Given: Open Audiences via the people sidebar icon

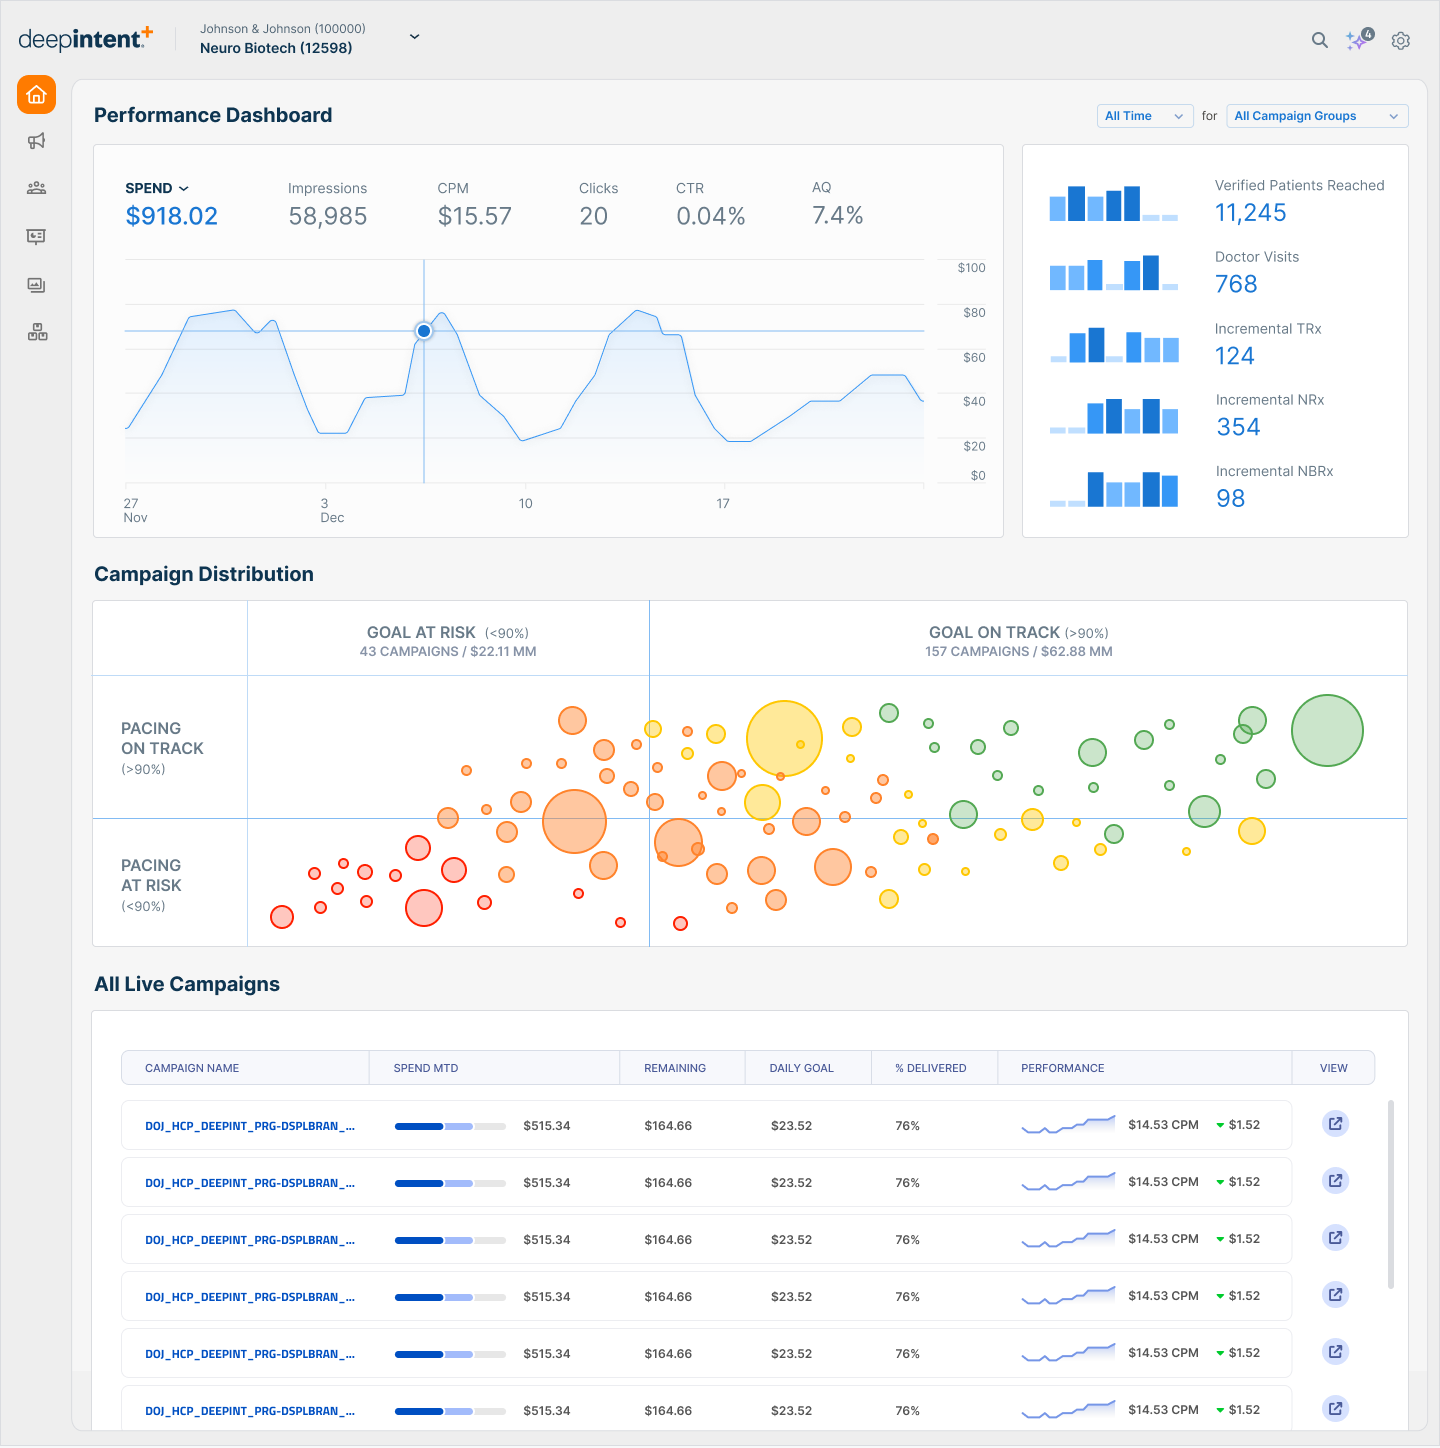Looking at the screenshot, I should (37, 188).
